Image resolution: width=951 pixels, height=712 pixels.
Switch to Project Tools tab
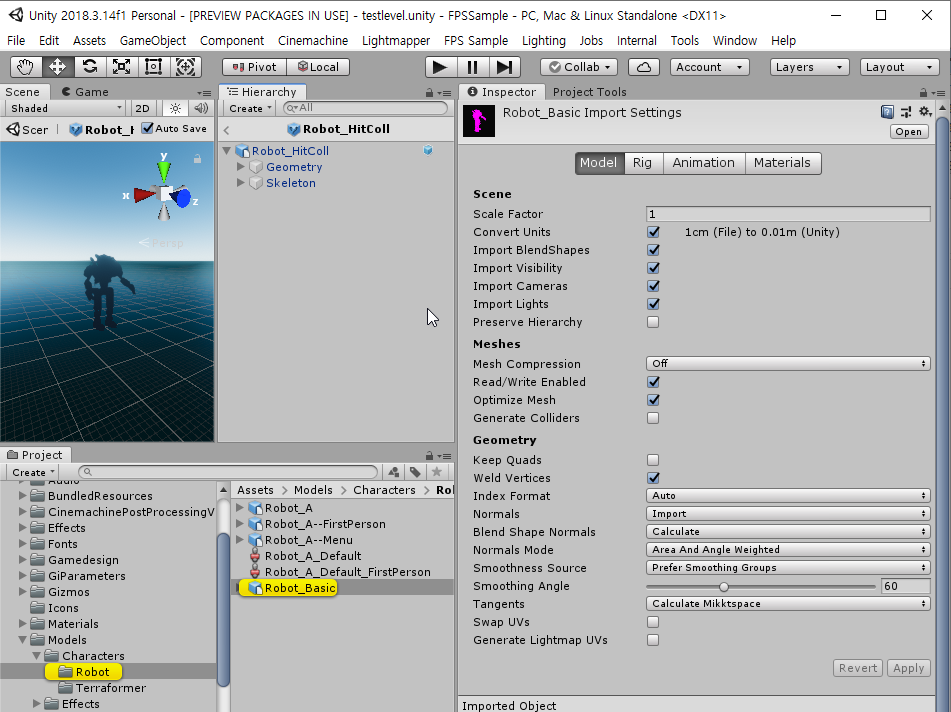click(x=590, y=92)
